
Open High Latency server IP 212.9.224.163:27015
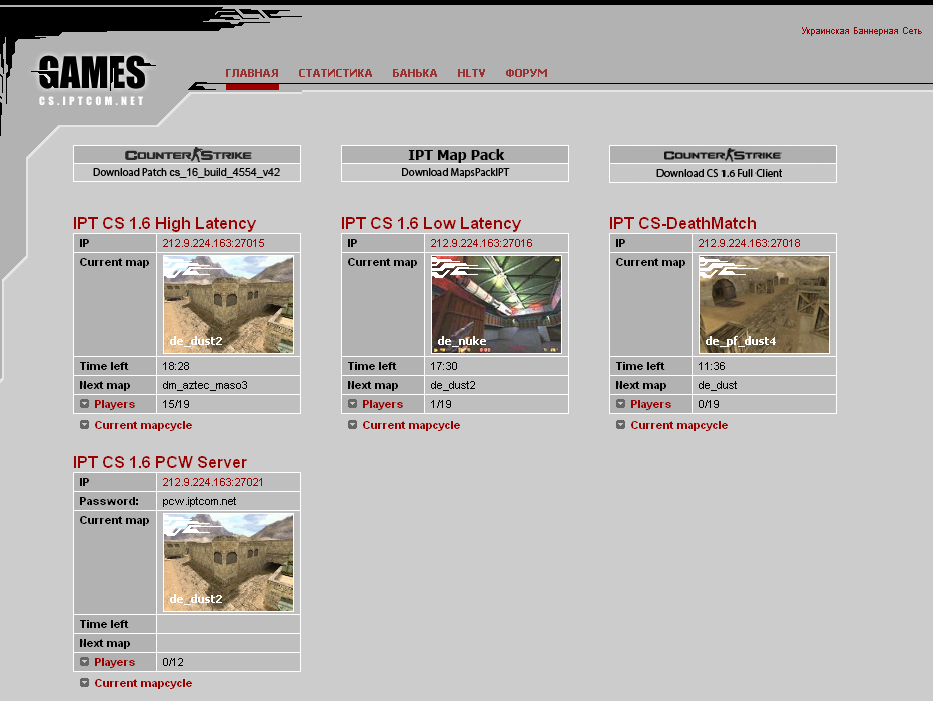click(214, 243)
